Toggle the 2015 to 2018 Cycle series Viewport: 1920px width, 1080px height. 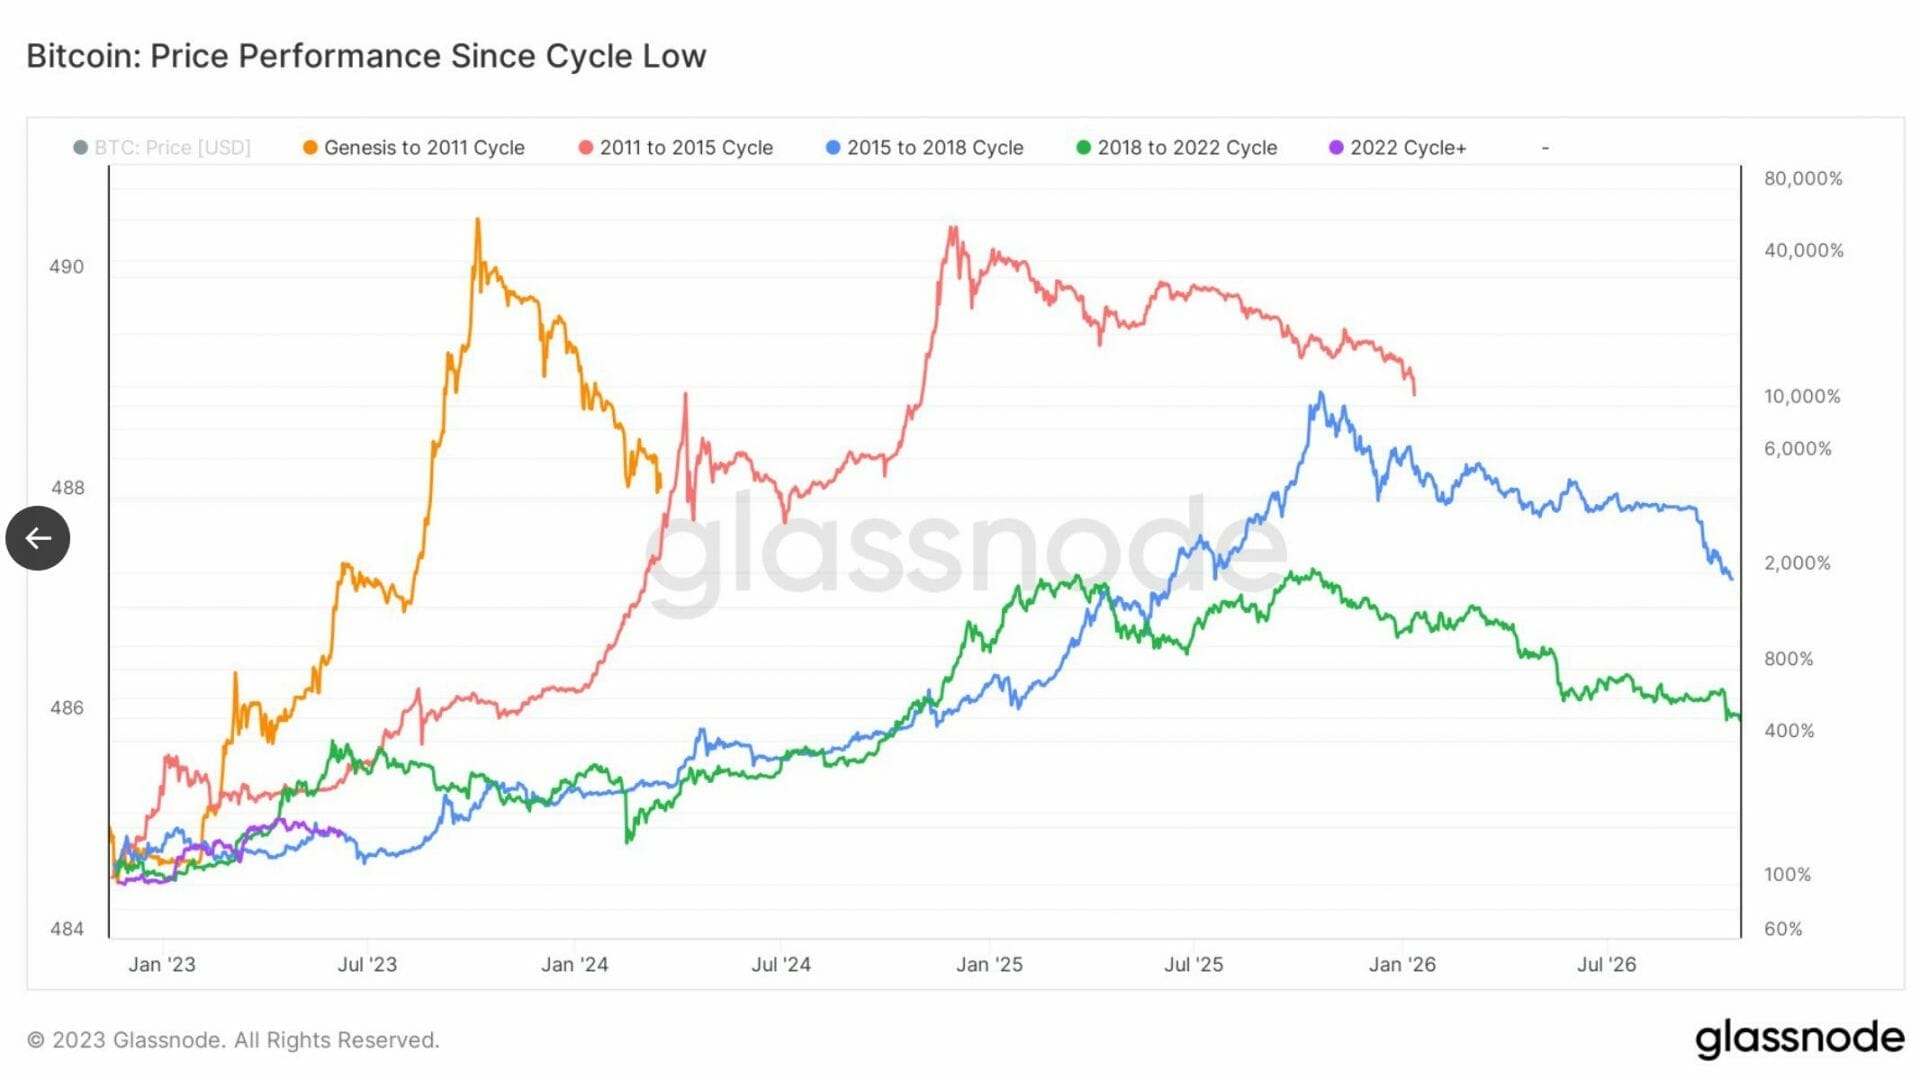pyautogui.click(x=935, y=148)
